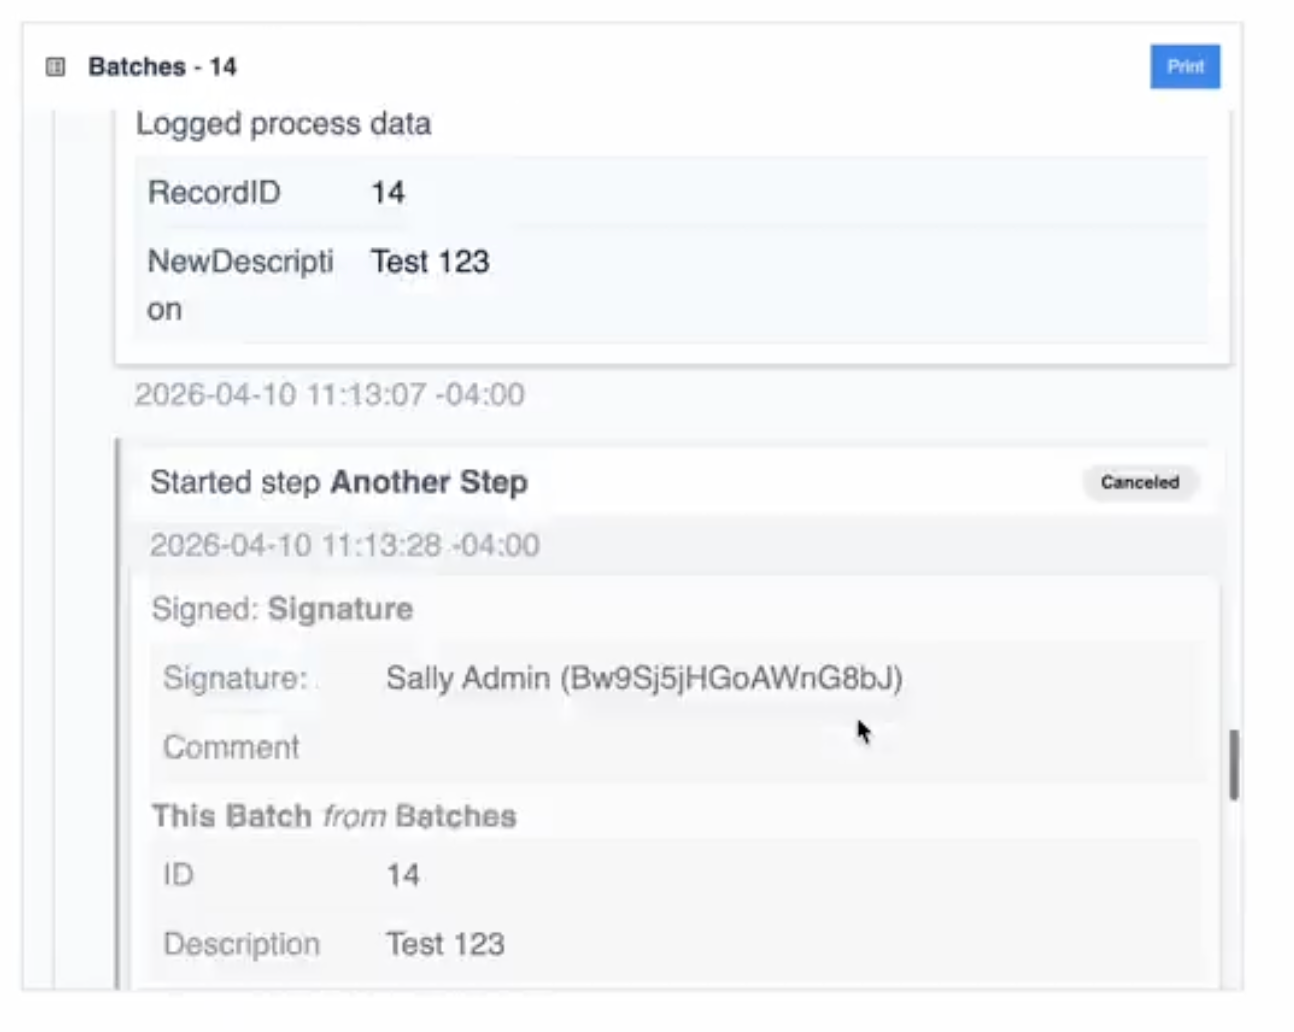Click the RecordID field label
The width and height of the screenshot is (1294, 1032).
coord(214,192)
